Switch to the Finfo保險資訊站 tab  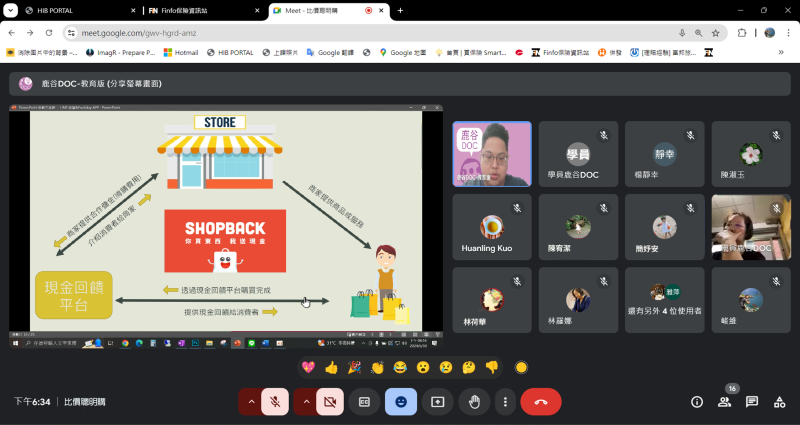pos(204,10)
